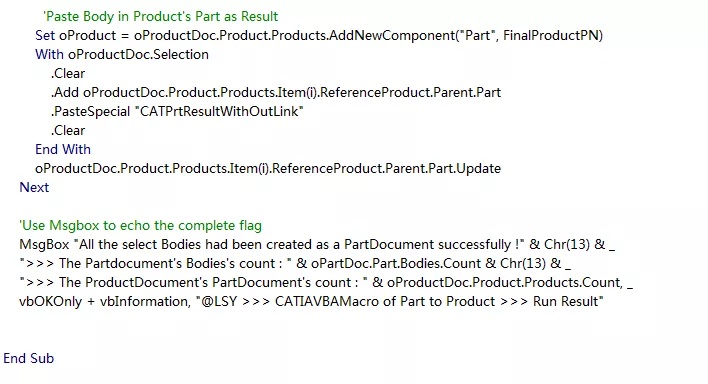
Task: Click the Set oProduct assignment line
Action: 319,35
